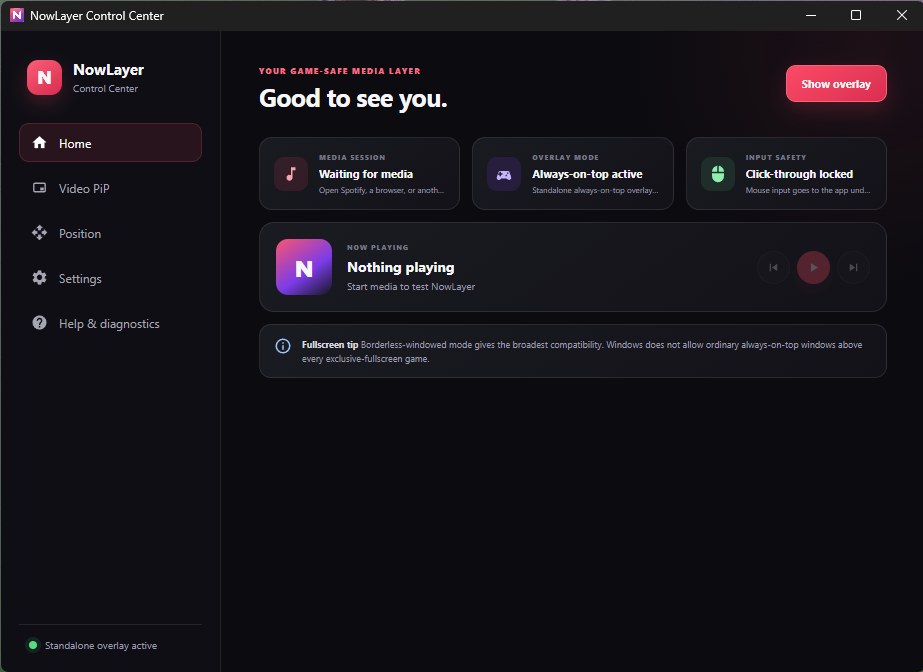This screenshot has height=672, width=923.
Task: Maximize the NowLayer Control Center window
Action: [x=856, y=15]
